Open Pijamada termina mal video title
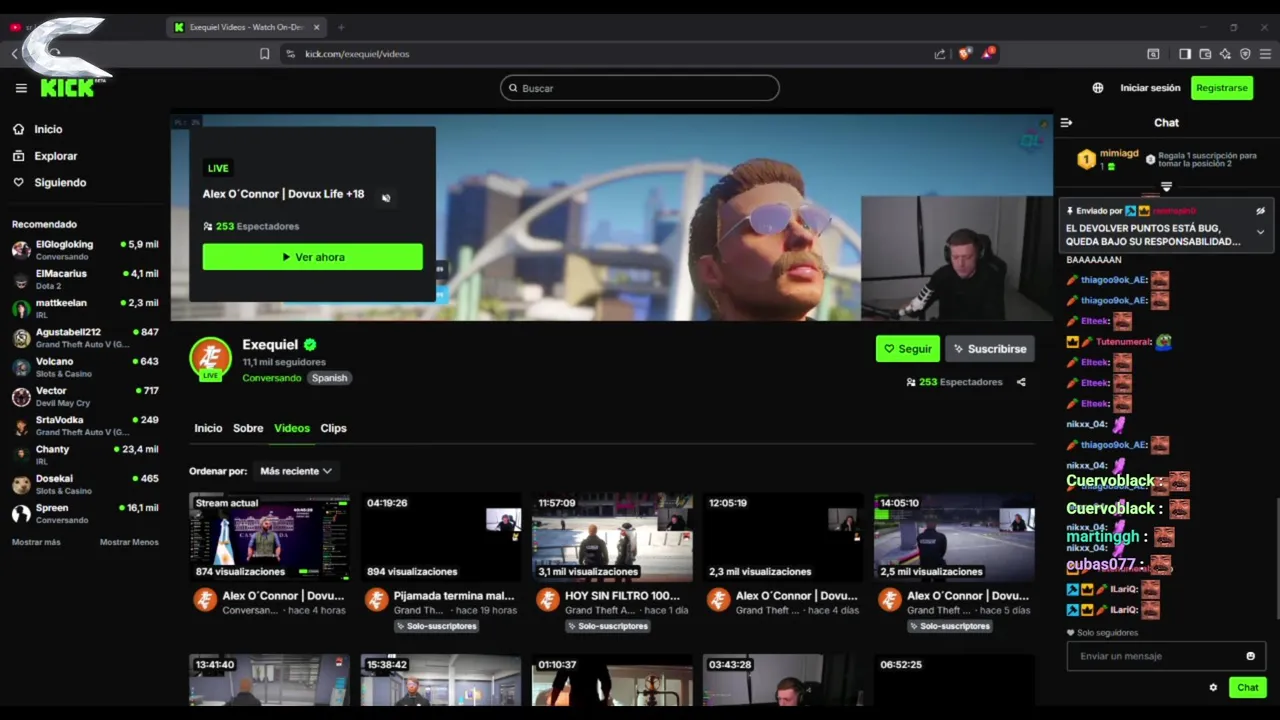 [x=454, y=596]
